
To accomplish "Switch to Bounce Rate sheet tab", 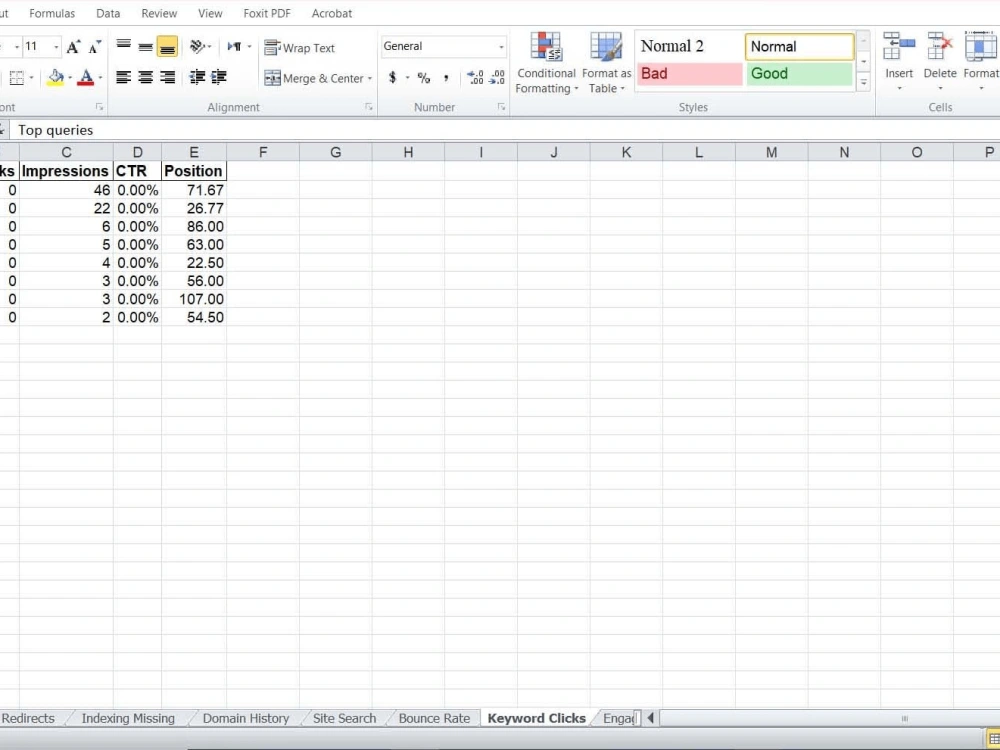I will point(434,718).
